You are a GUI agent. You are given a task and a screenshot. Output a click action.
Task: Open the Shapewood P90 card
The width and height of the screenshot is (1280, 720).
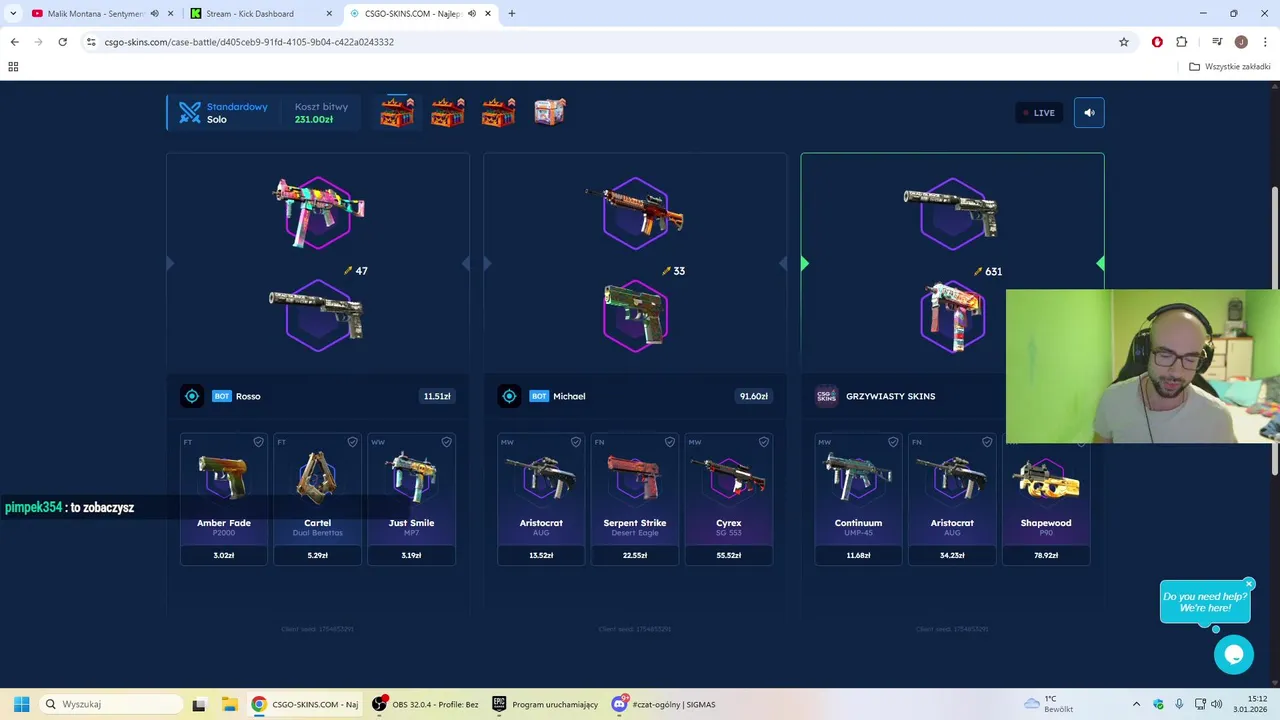click(1046, 499)
